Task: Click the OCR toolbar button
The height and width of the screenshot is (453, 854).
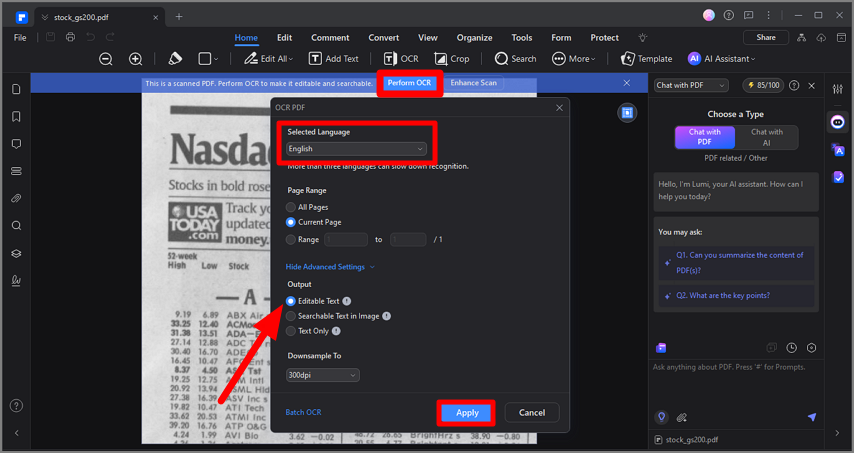Action: [x=401, y=59]
